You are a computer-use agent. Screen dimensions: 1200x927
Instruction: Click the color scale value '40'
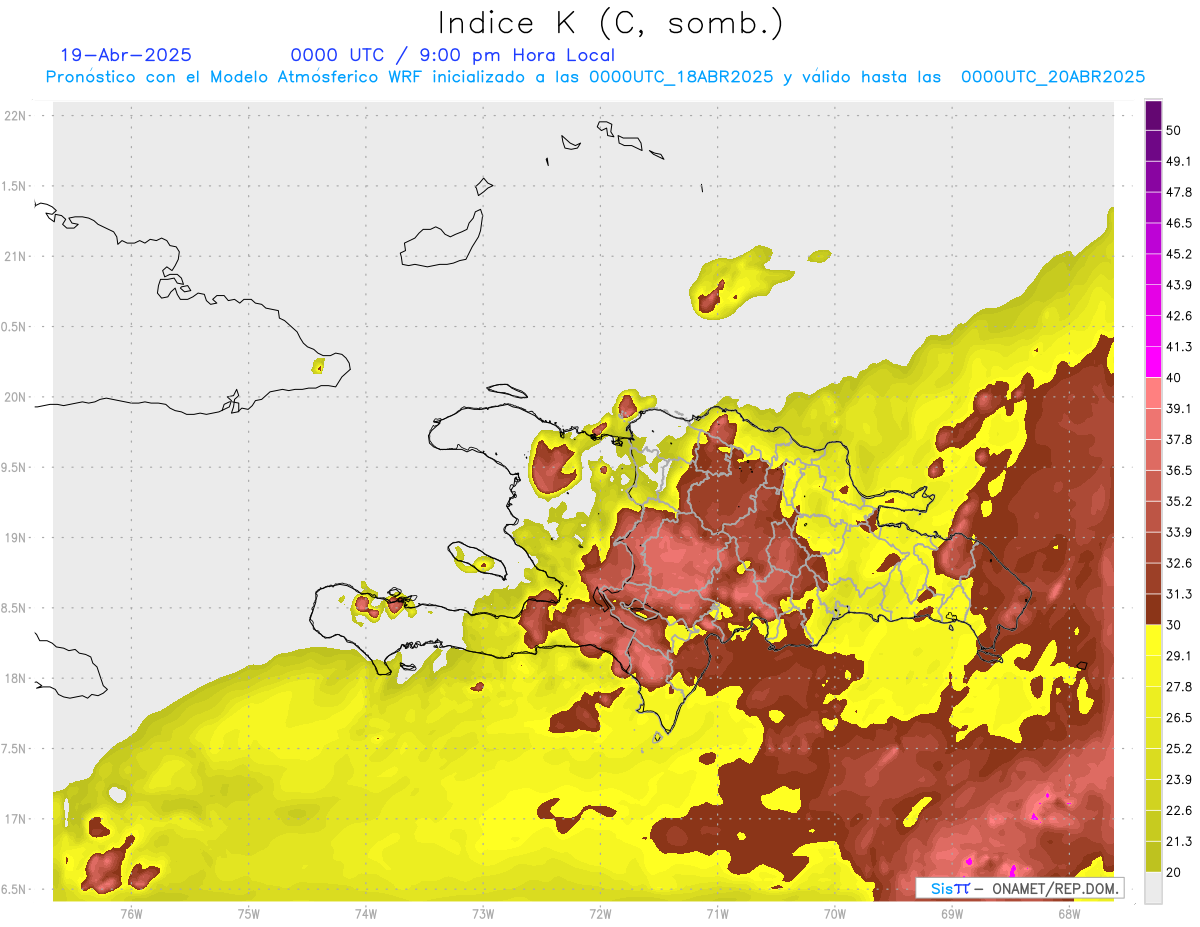point(1174,378)
